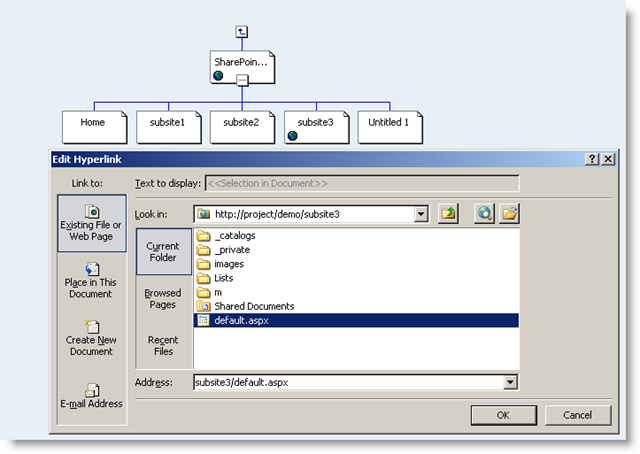Click globe icon on subsite3 node
The width and height of the screenshot is (640, 454).
click(292, 136)
